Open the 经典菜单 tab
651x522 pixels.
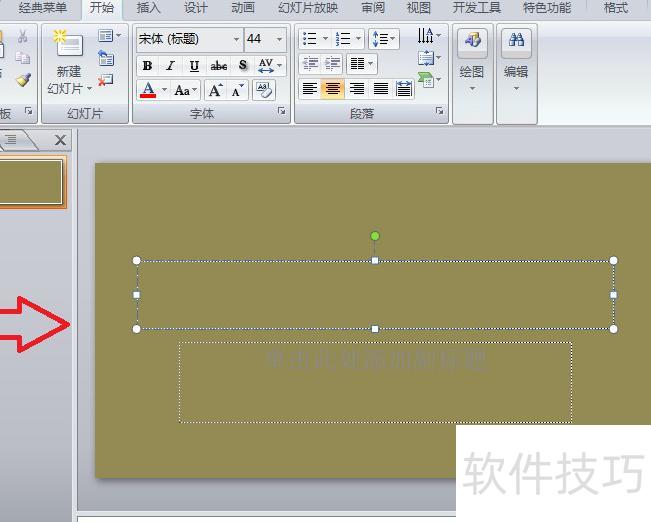(x=42, y=7)
